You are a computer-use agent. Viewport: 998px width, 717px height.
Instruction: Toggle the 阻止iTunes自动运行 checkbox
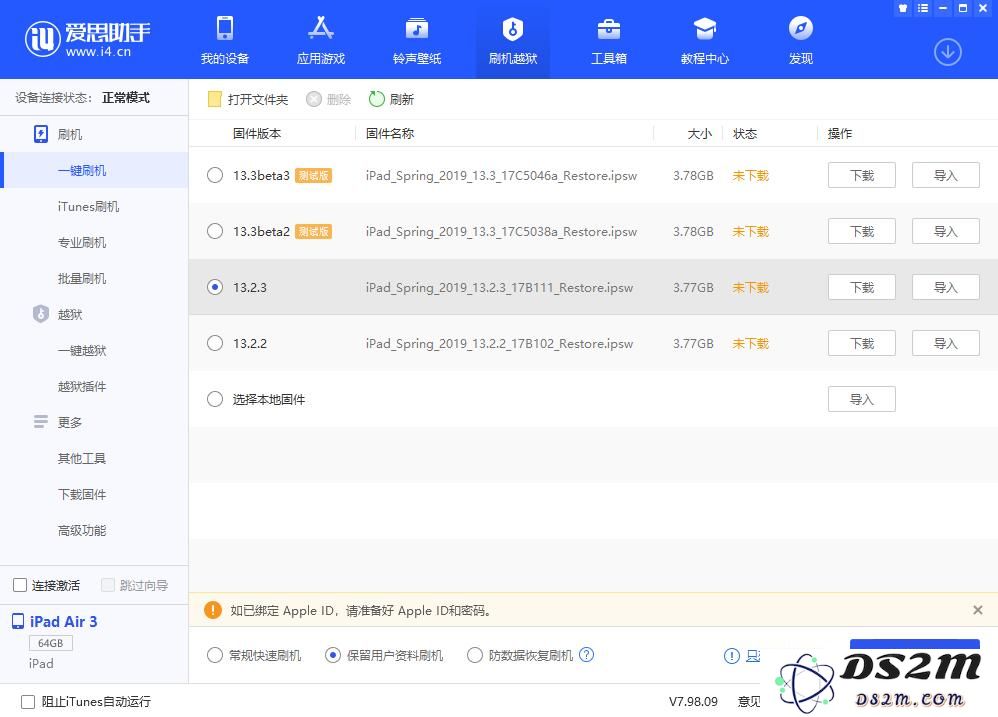28,702
